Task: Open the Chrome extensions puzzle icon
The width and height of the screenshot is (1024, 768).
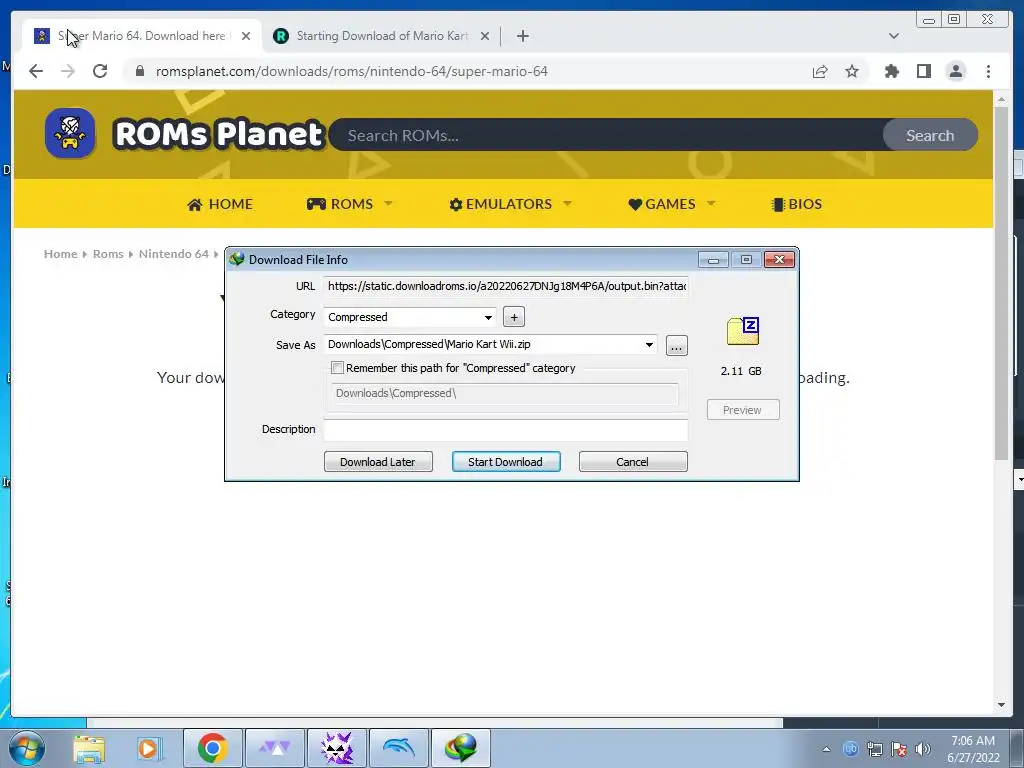Action: (x=891, y=71)
